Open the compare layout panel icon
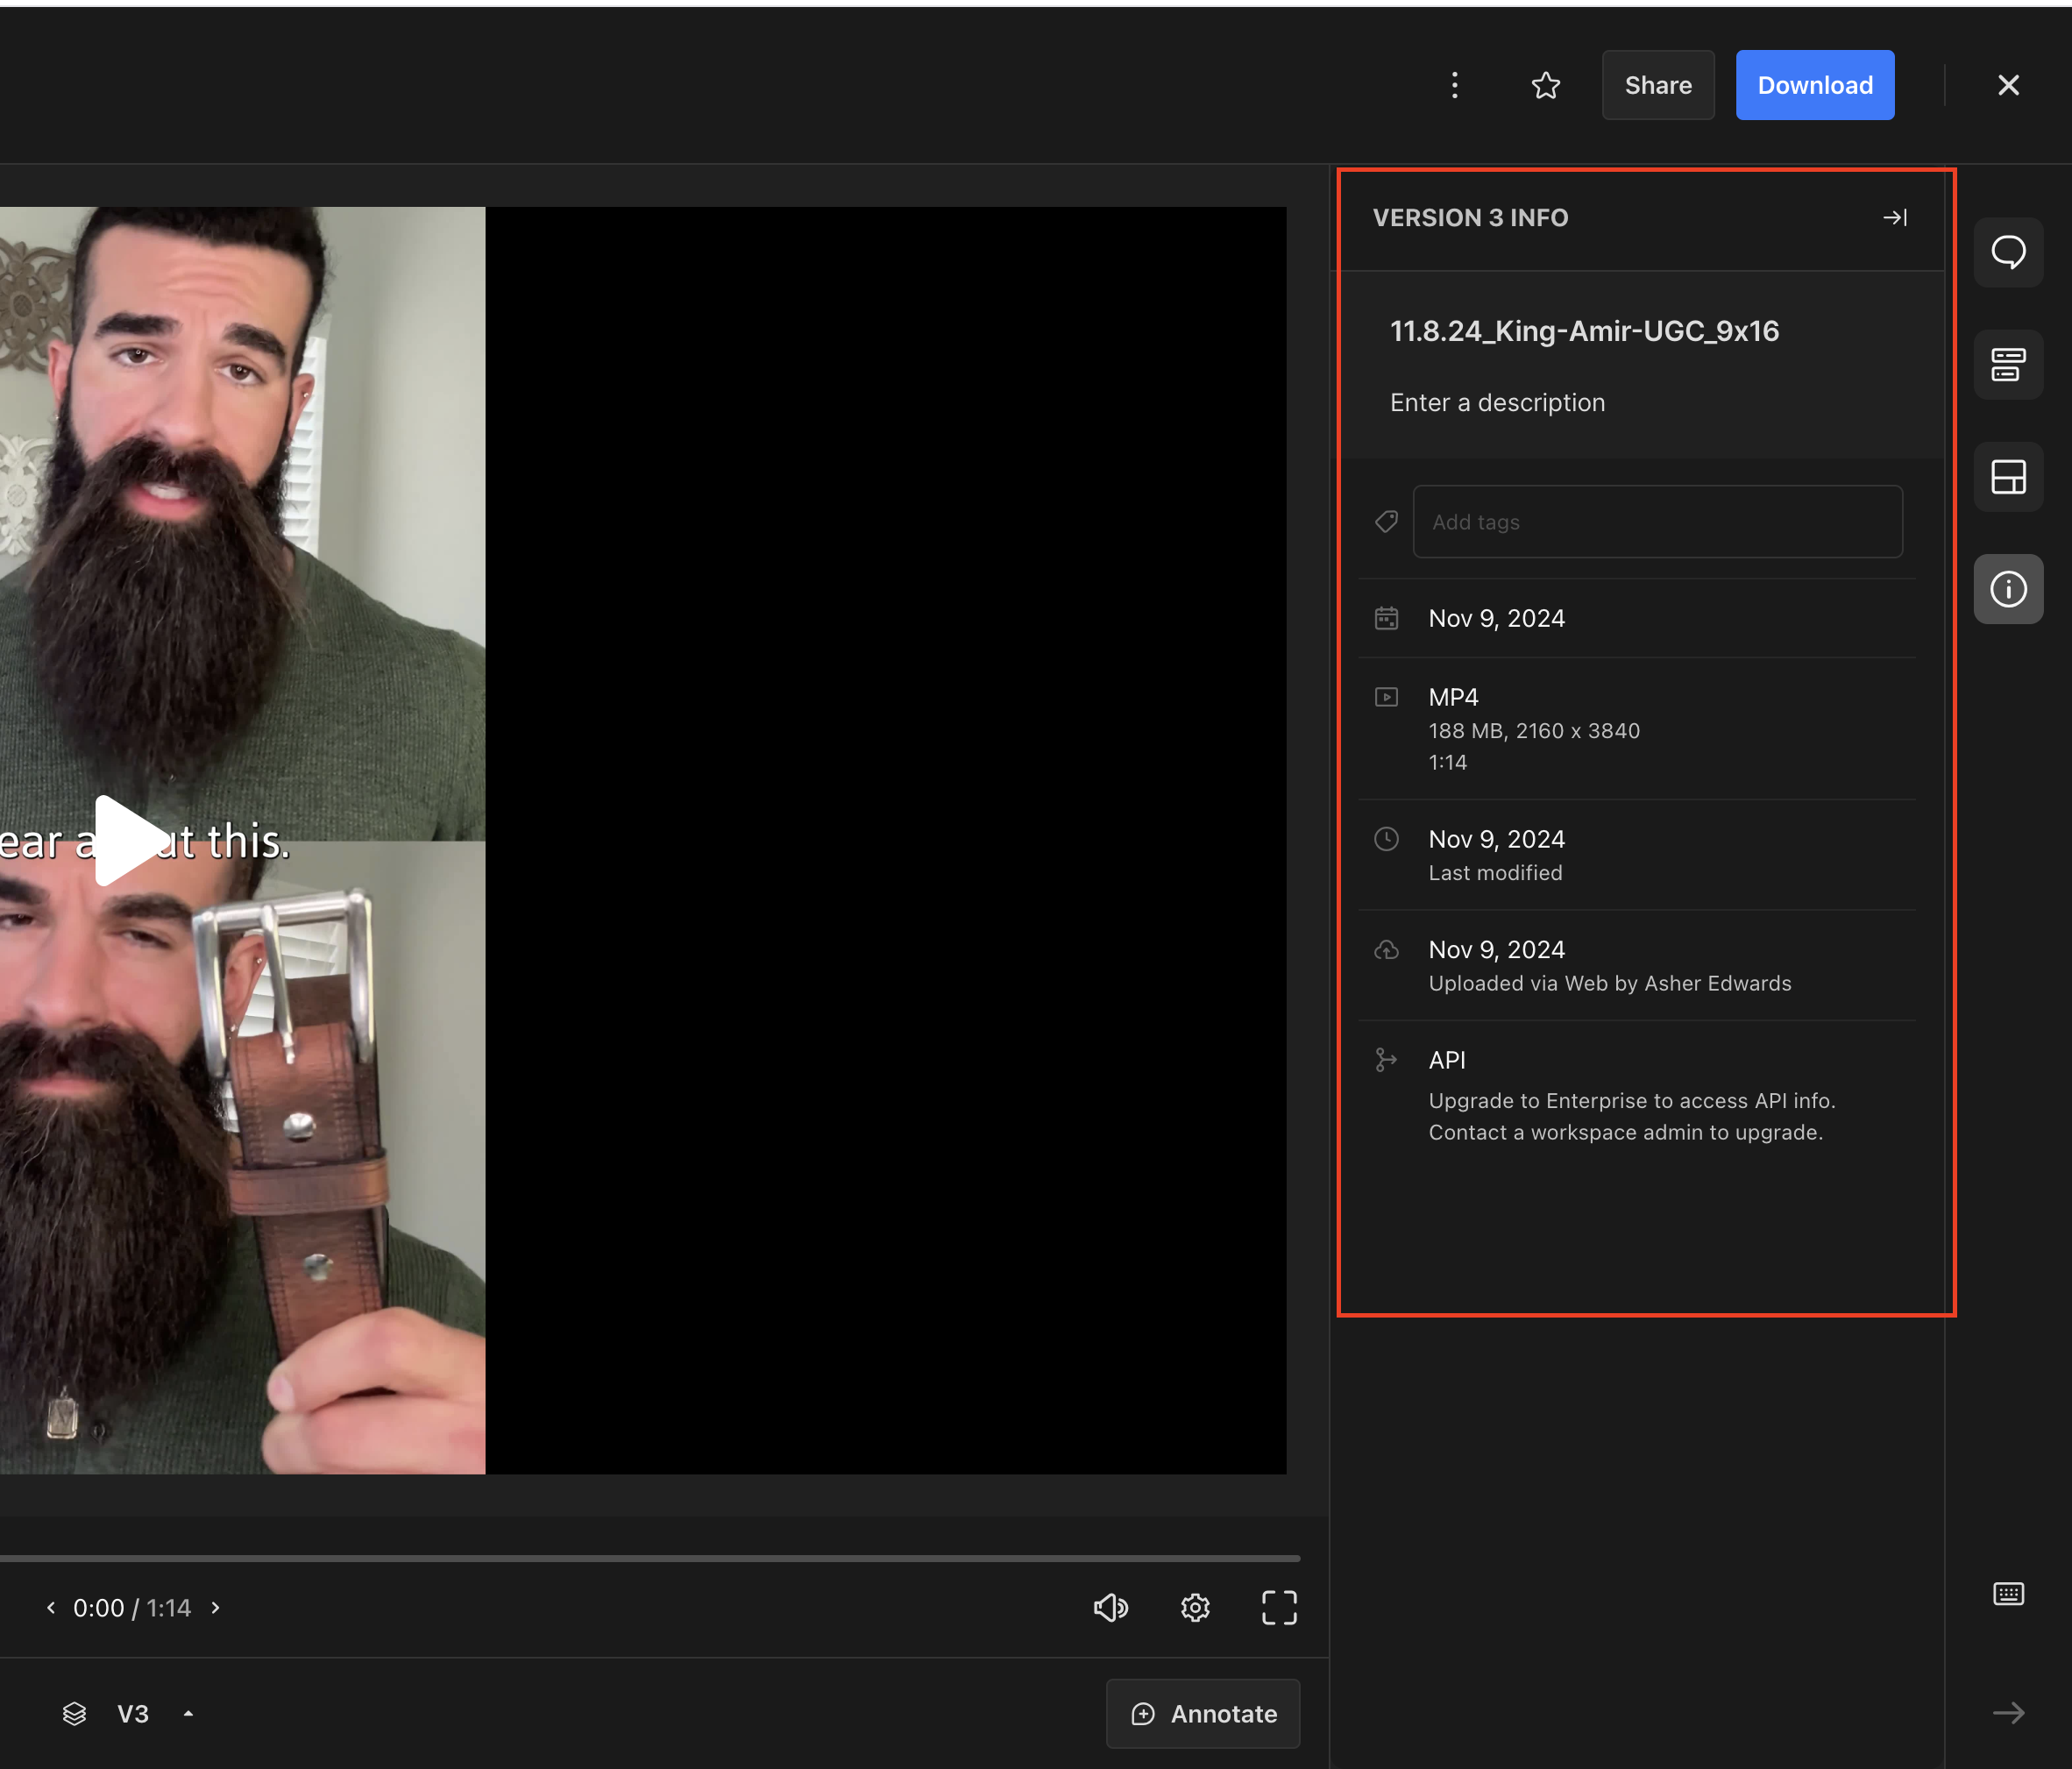 pyautogui.click(x=2007, y=477)
